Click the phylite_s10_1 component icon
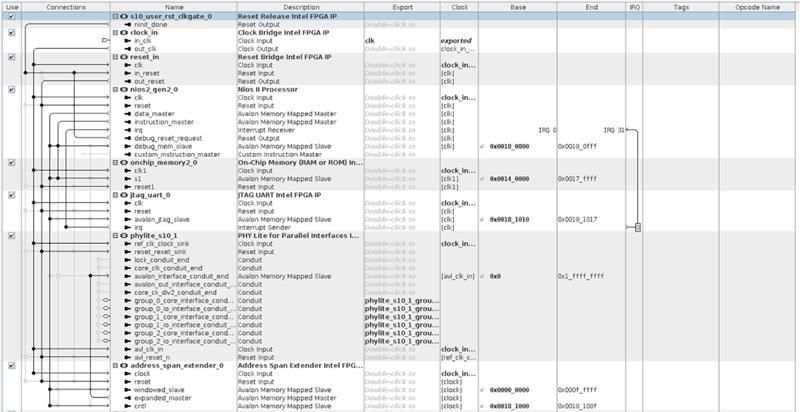The width and height of the screenshot is (800, 412). coord(124,236)
